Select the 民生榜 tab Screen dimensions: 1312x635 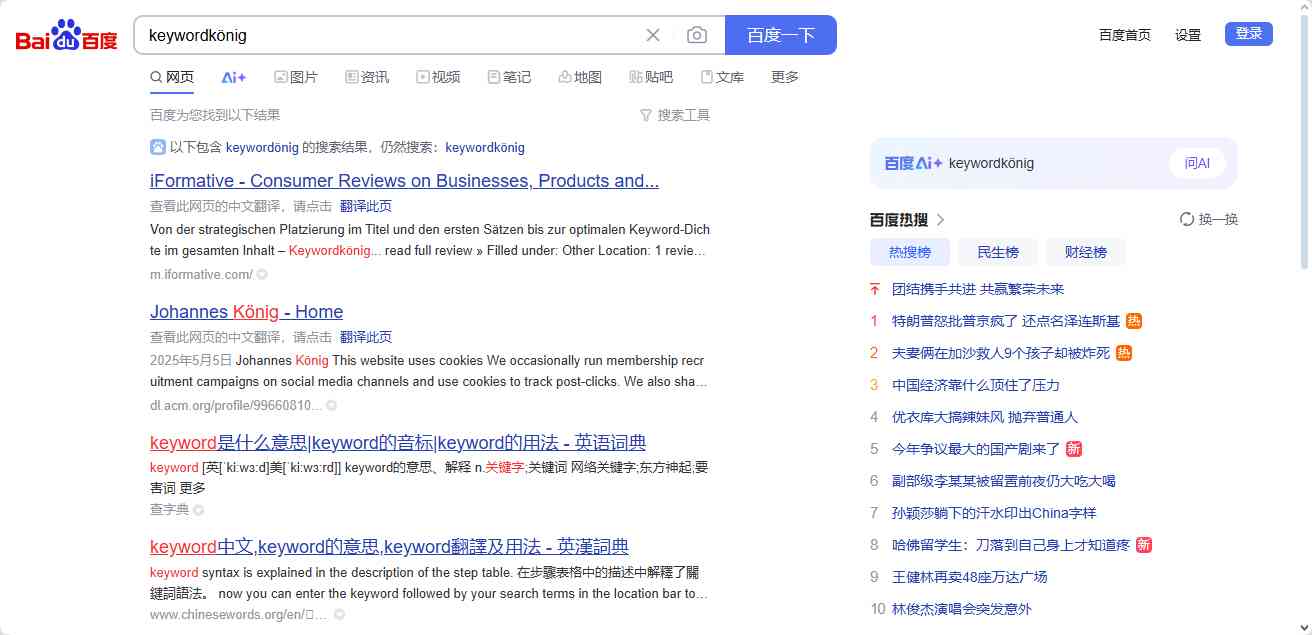(x=998, y=252)
